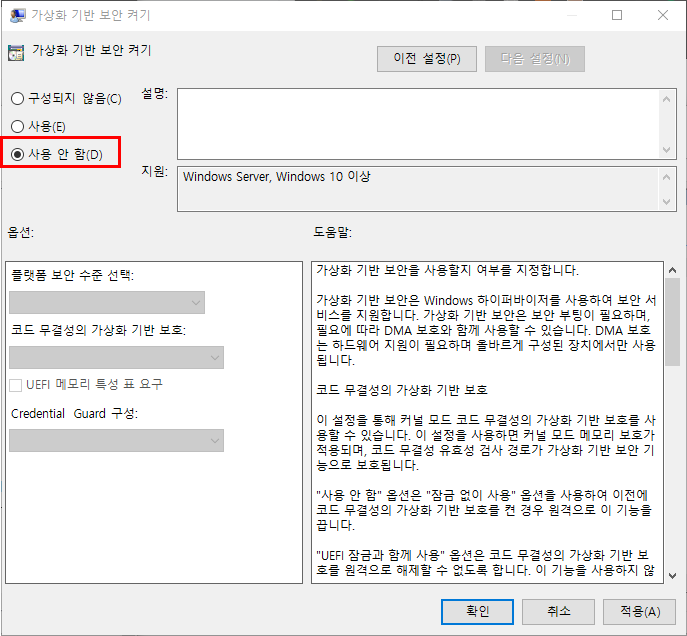Click up arrow of 설명 box scrollbar
Viewport: 687px width, 636px height.
pyautogui.click(x=666, y=99)
